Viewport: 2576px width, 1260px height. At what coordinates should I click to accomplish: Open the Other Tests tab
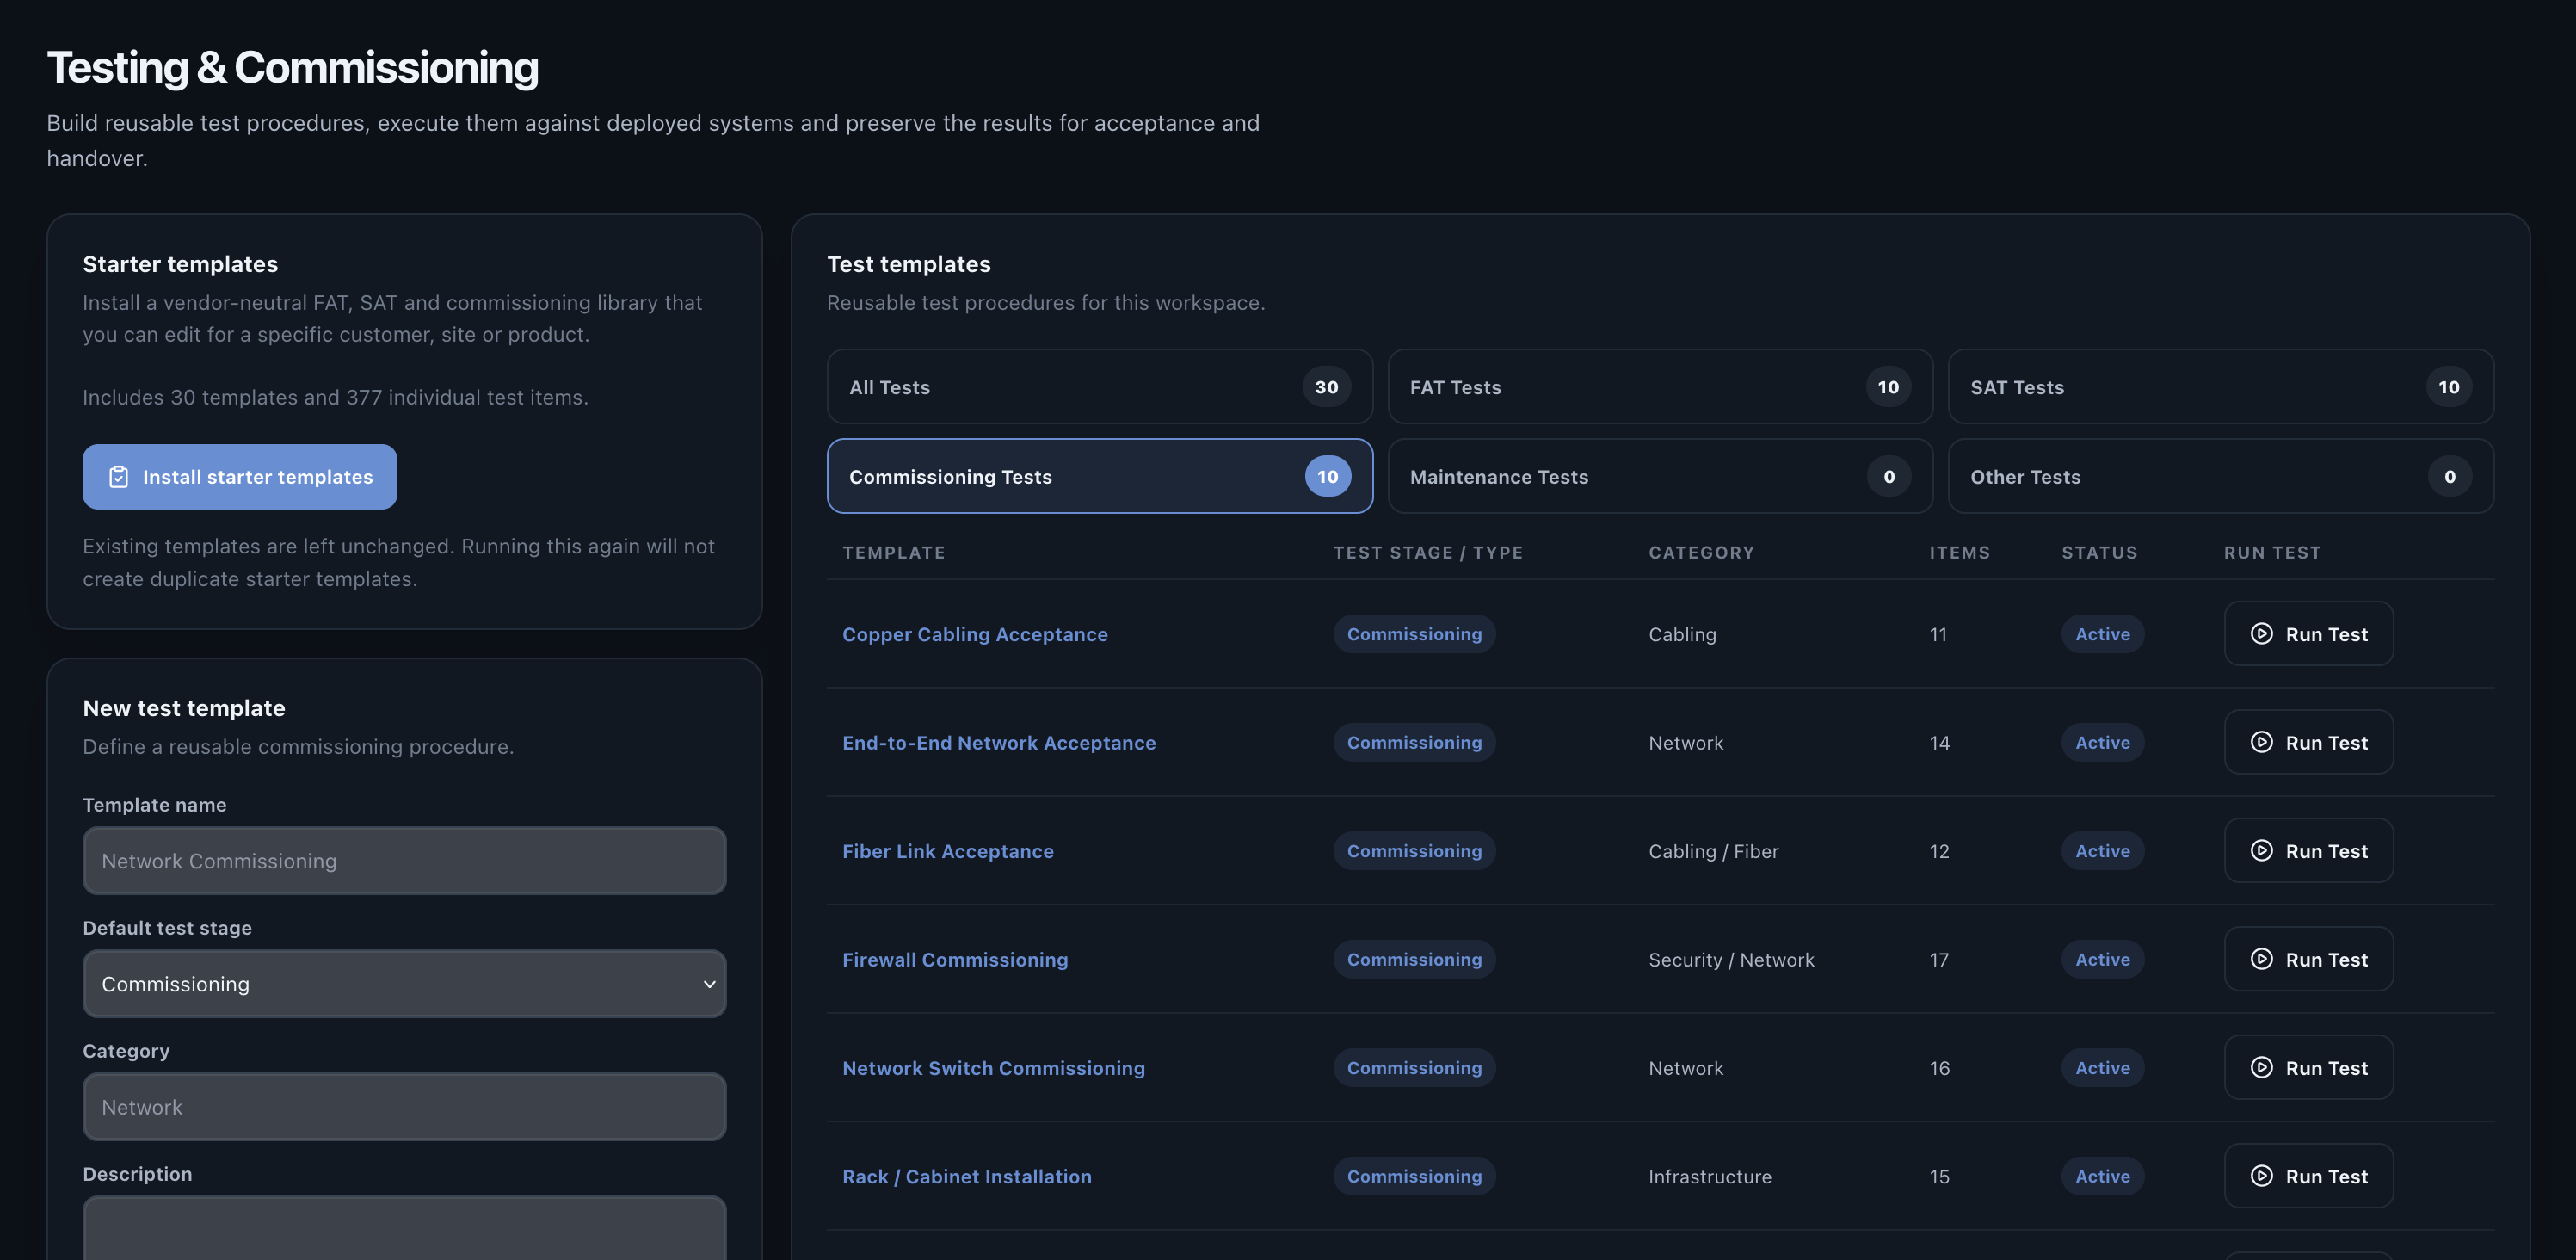pos(2220,476)
